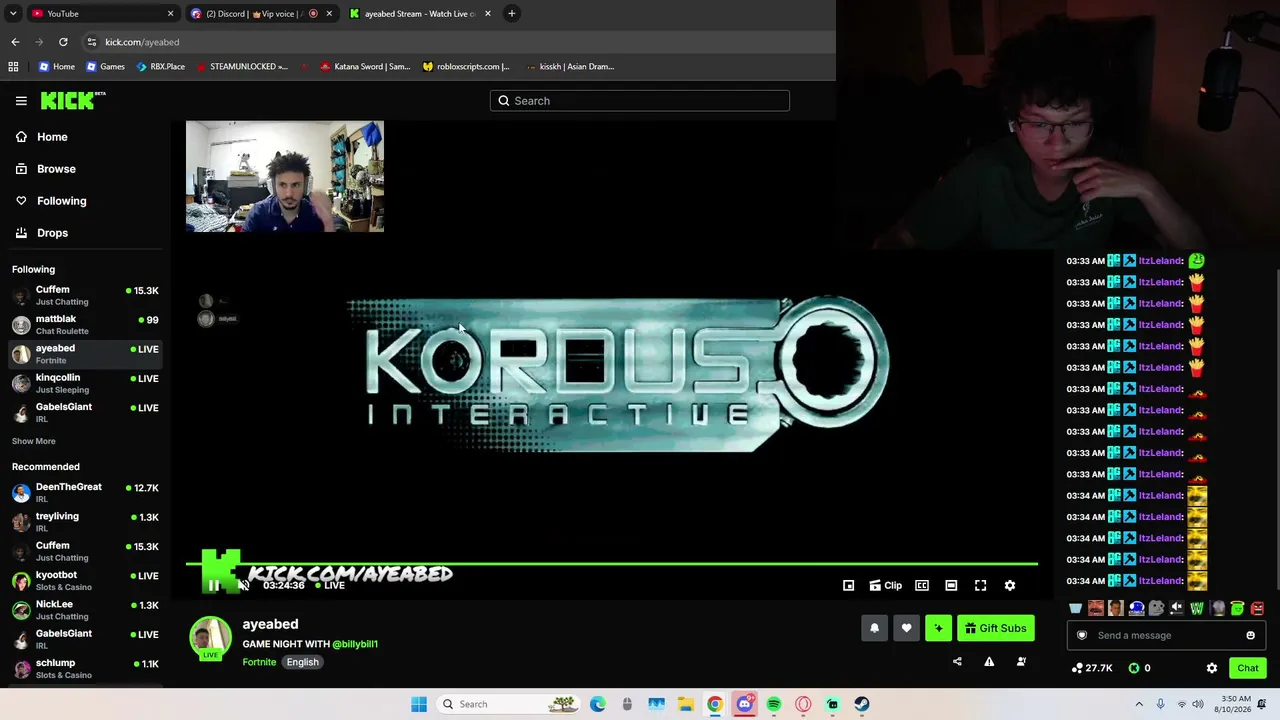Open DeenTheGreat in Recommended list
The width and height of the screenshot is (1280, 720).
[85, 492]
